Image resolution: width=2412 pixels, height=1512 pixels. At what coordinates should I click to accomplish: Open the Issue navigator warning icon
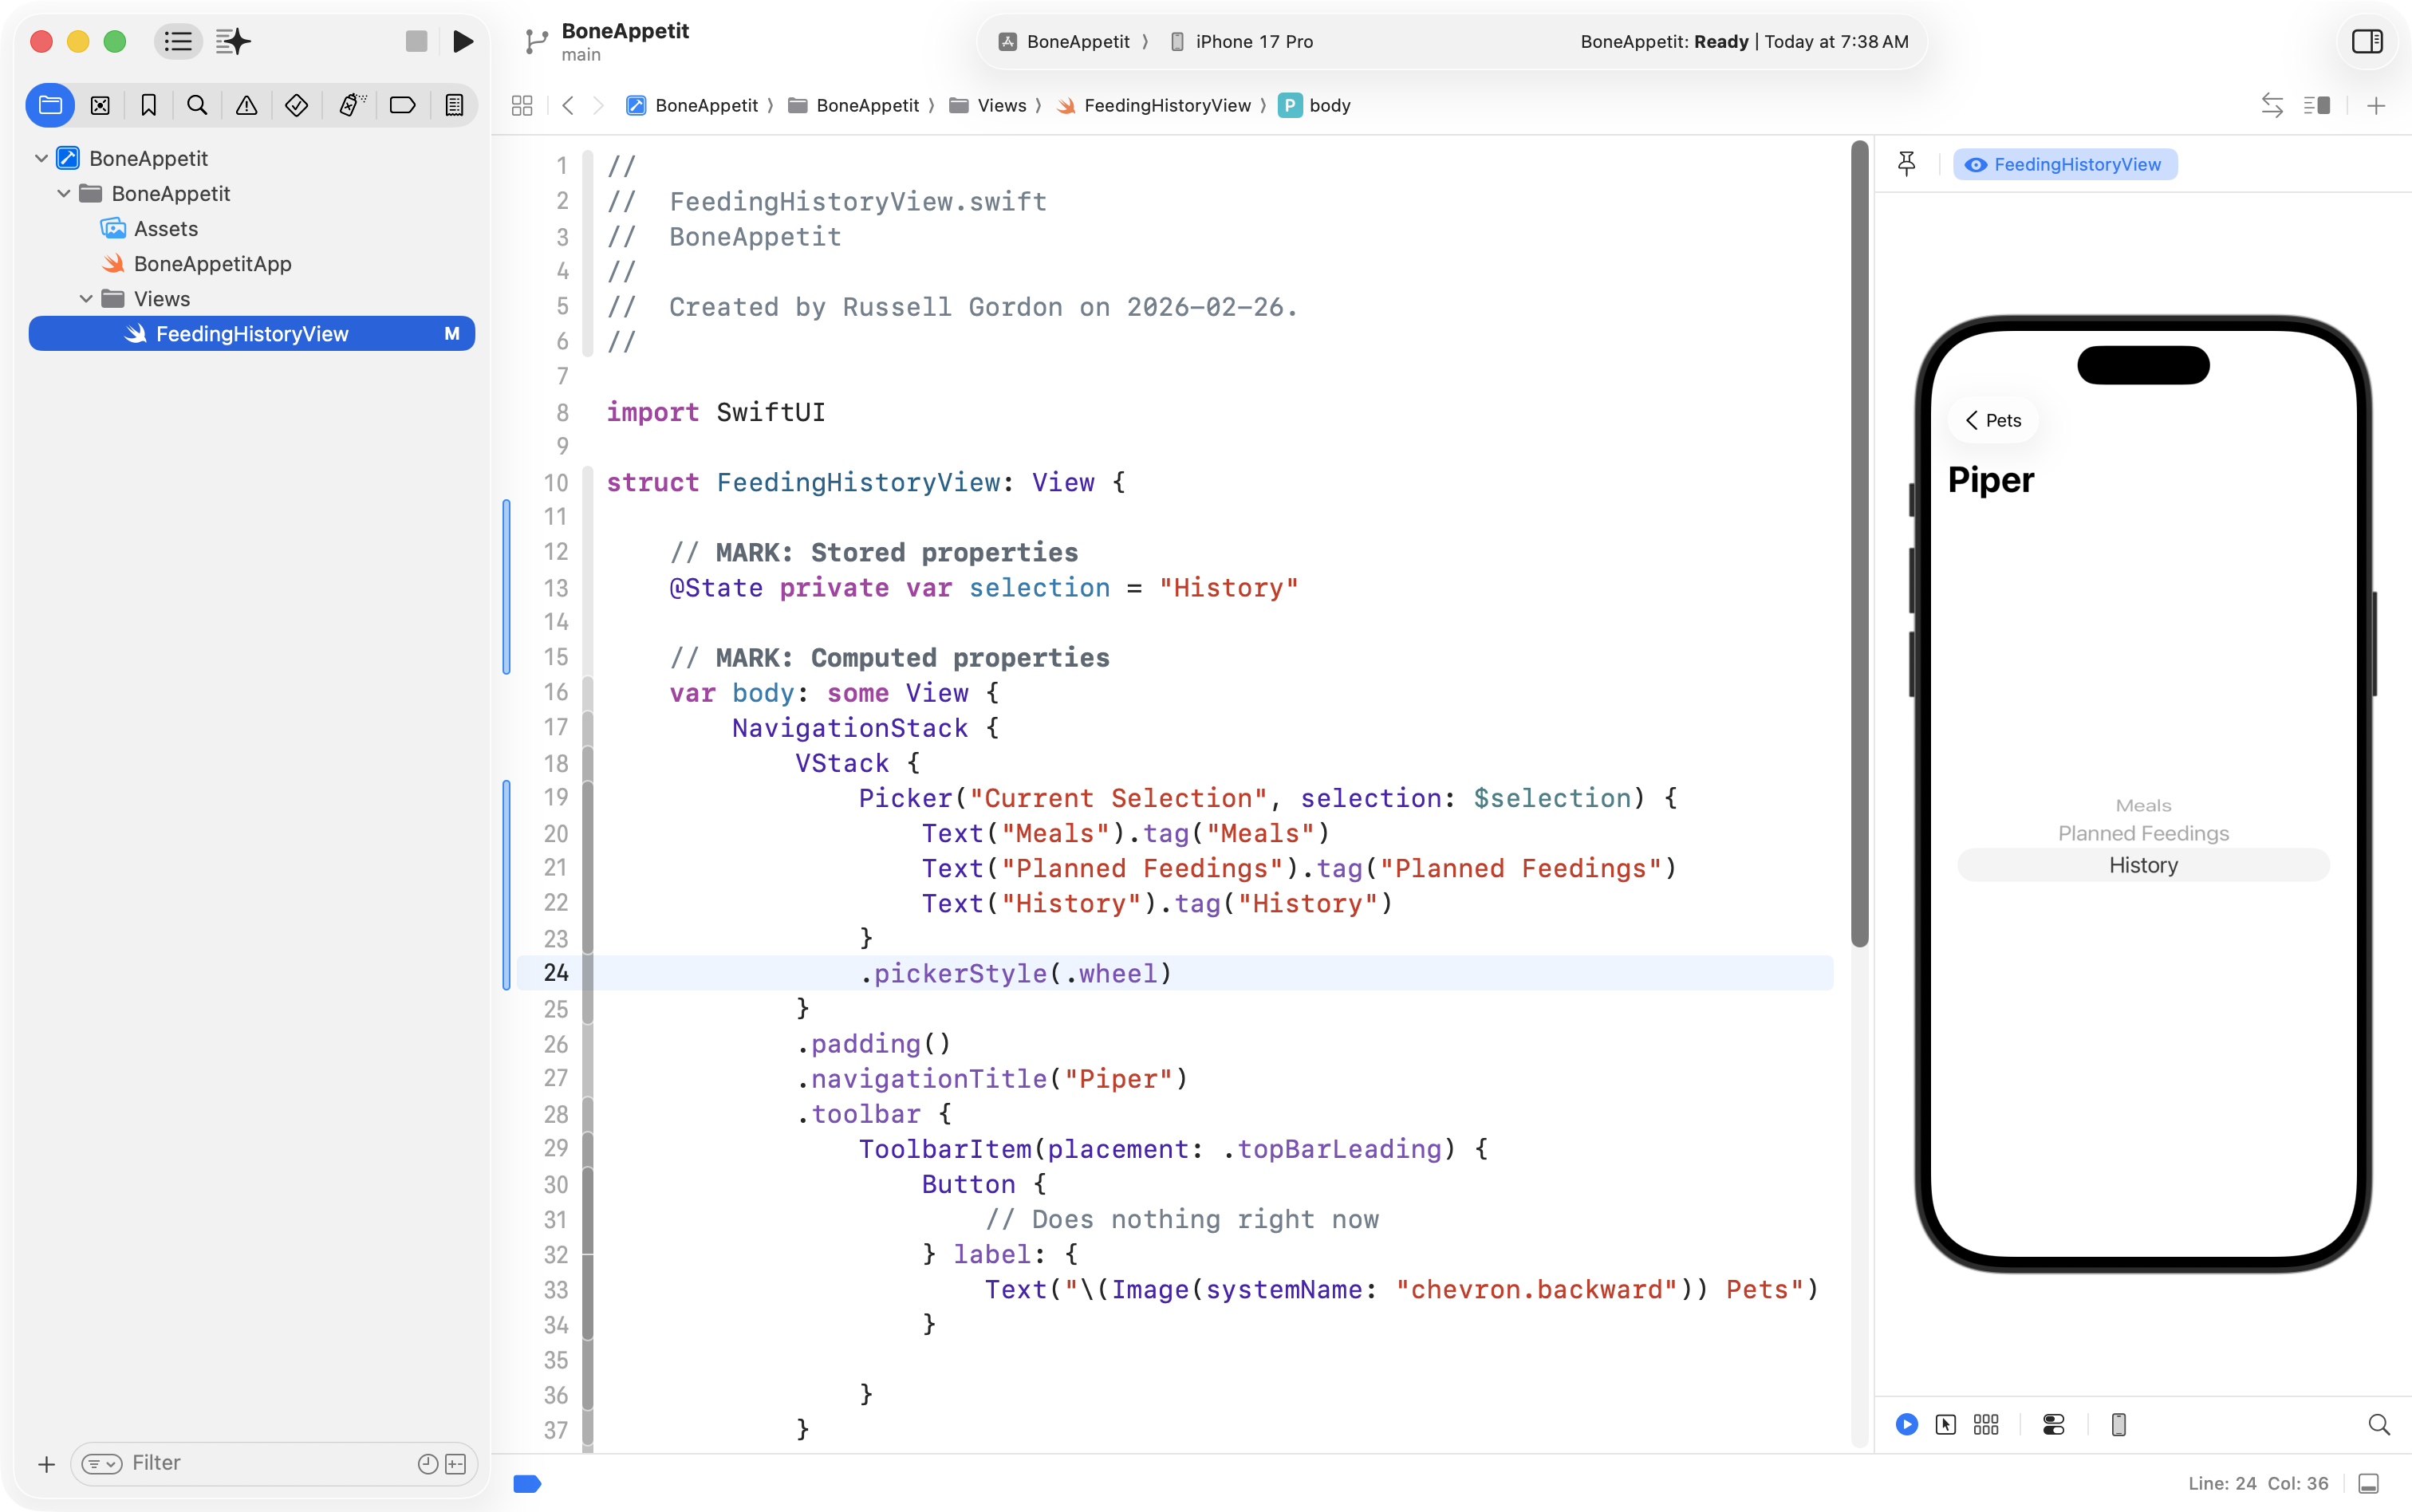click(x=246, y=105)
